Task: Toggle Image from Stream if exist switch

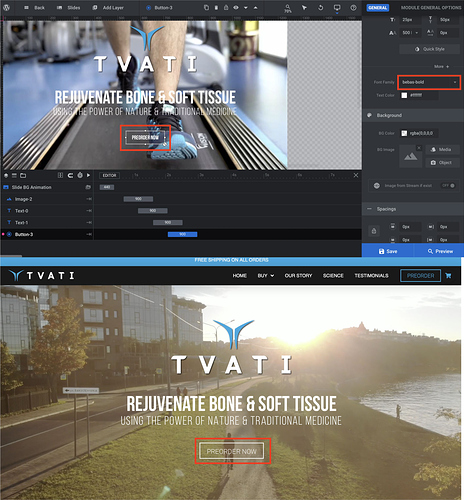Action: (448, 186)
